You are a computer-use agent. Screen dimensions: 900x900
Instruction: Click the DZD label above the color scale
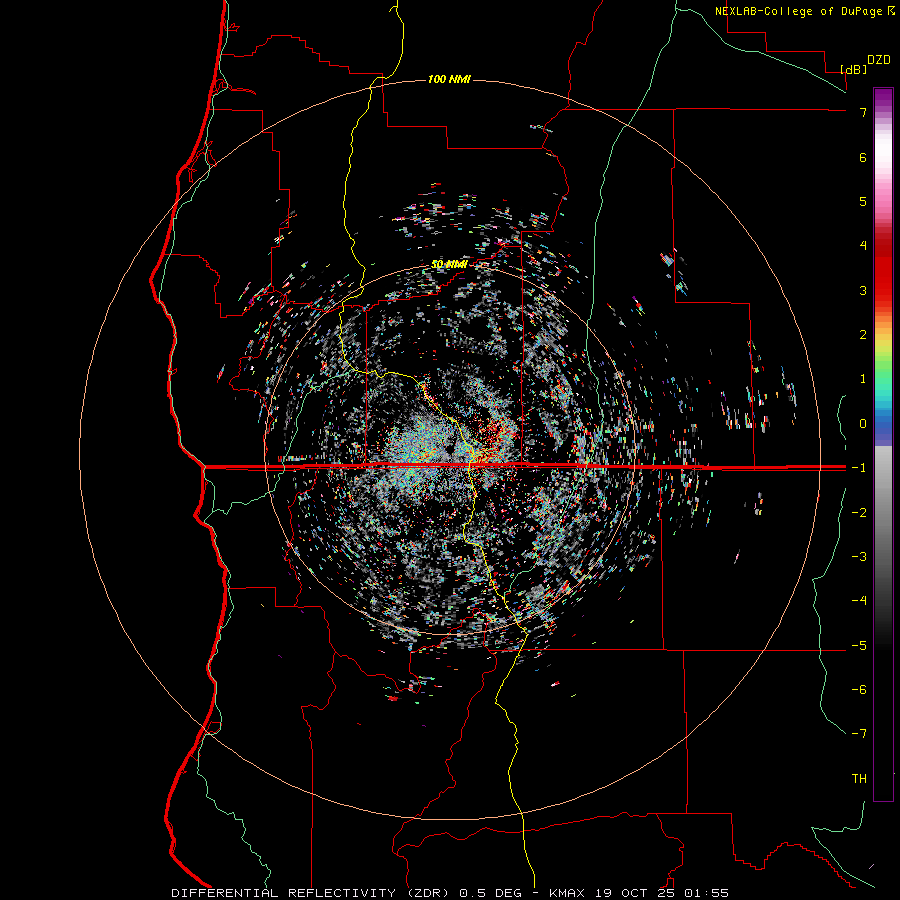879,60
